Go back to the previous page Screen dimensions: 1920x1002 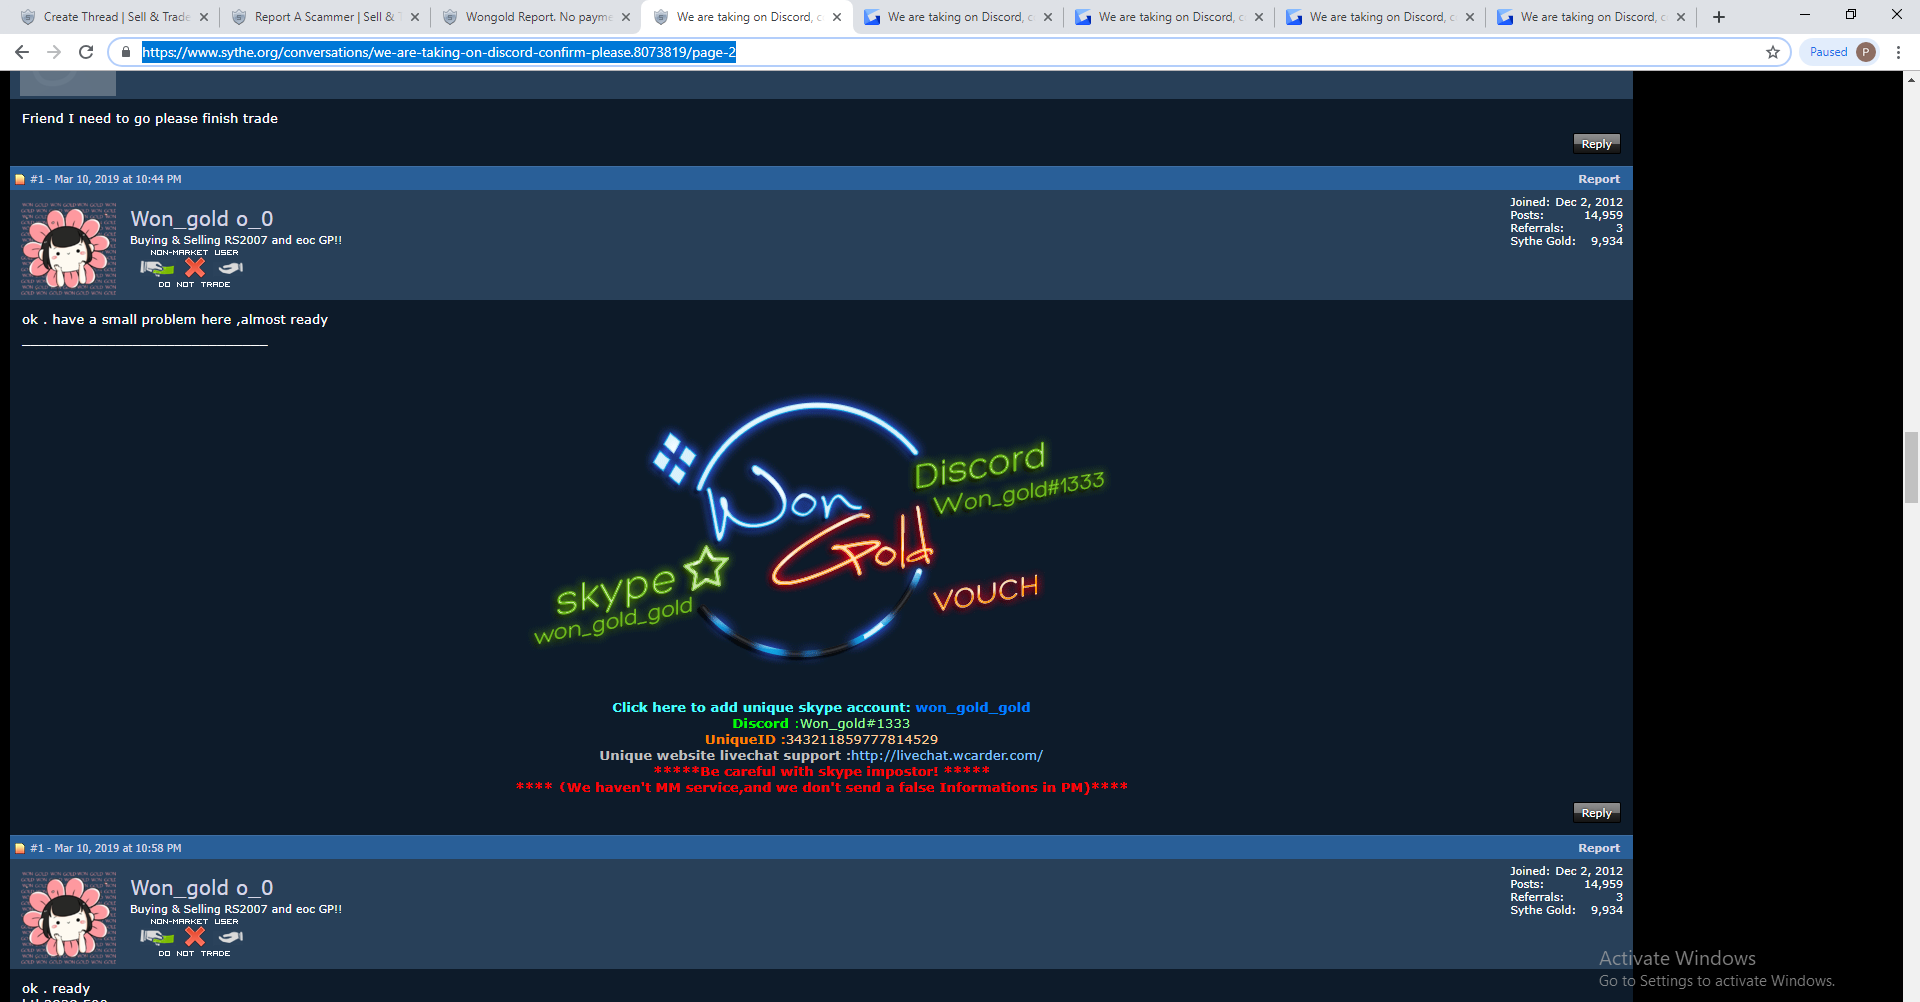pos(22,52)
